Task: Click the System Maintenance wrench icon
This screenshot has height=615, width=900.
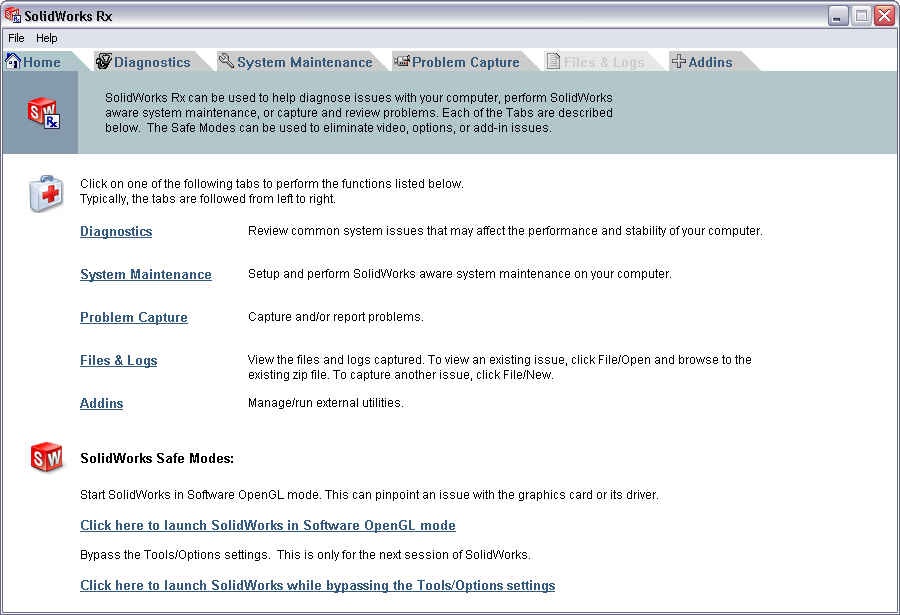Action: [227, 61]
